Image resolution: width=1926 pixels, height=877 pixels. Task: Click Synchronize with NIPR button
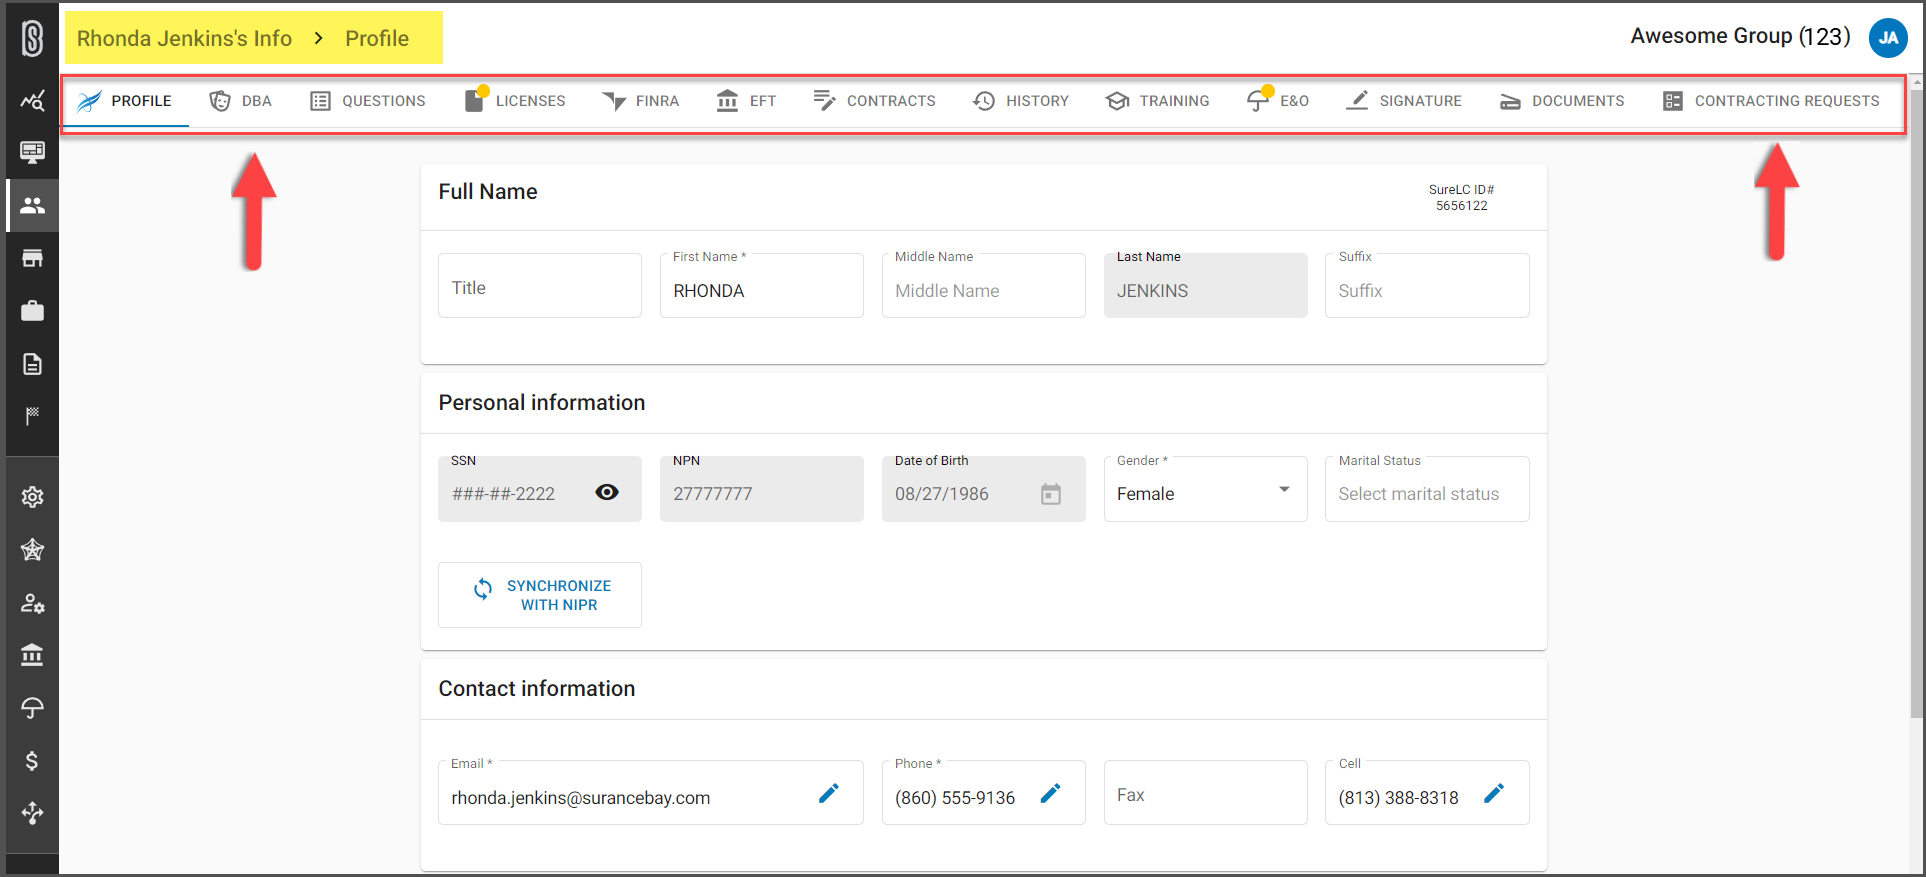pyautogui.click(x=540, y=595)
